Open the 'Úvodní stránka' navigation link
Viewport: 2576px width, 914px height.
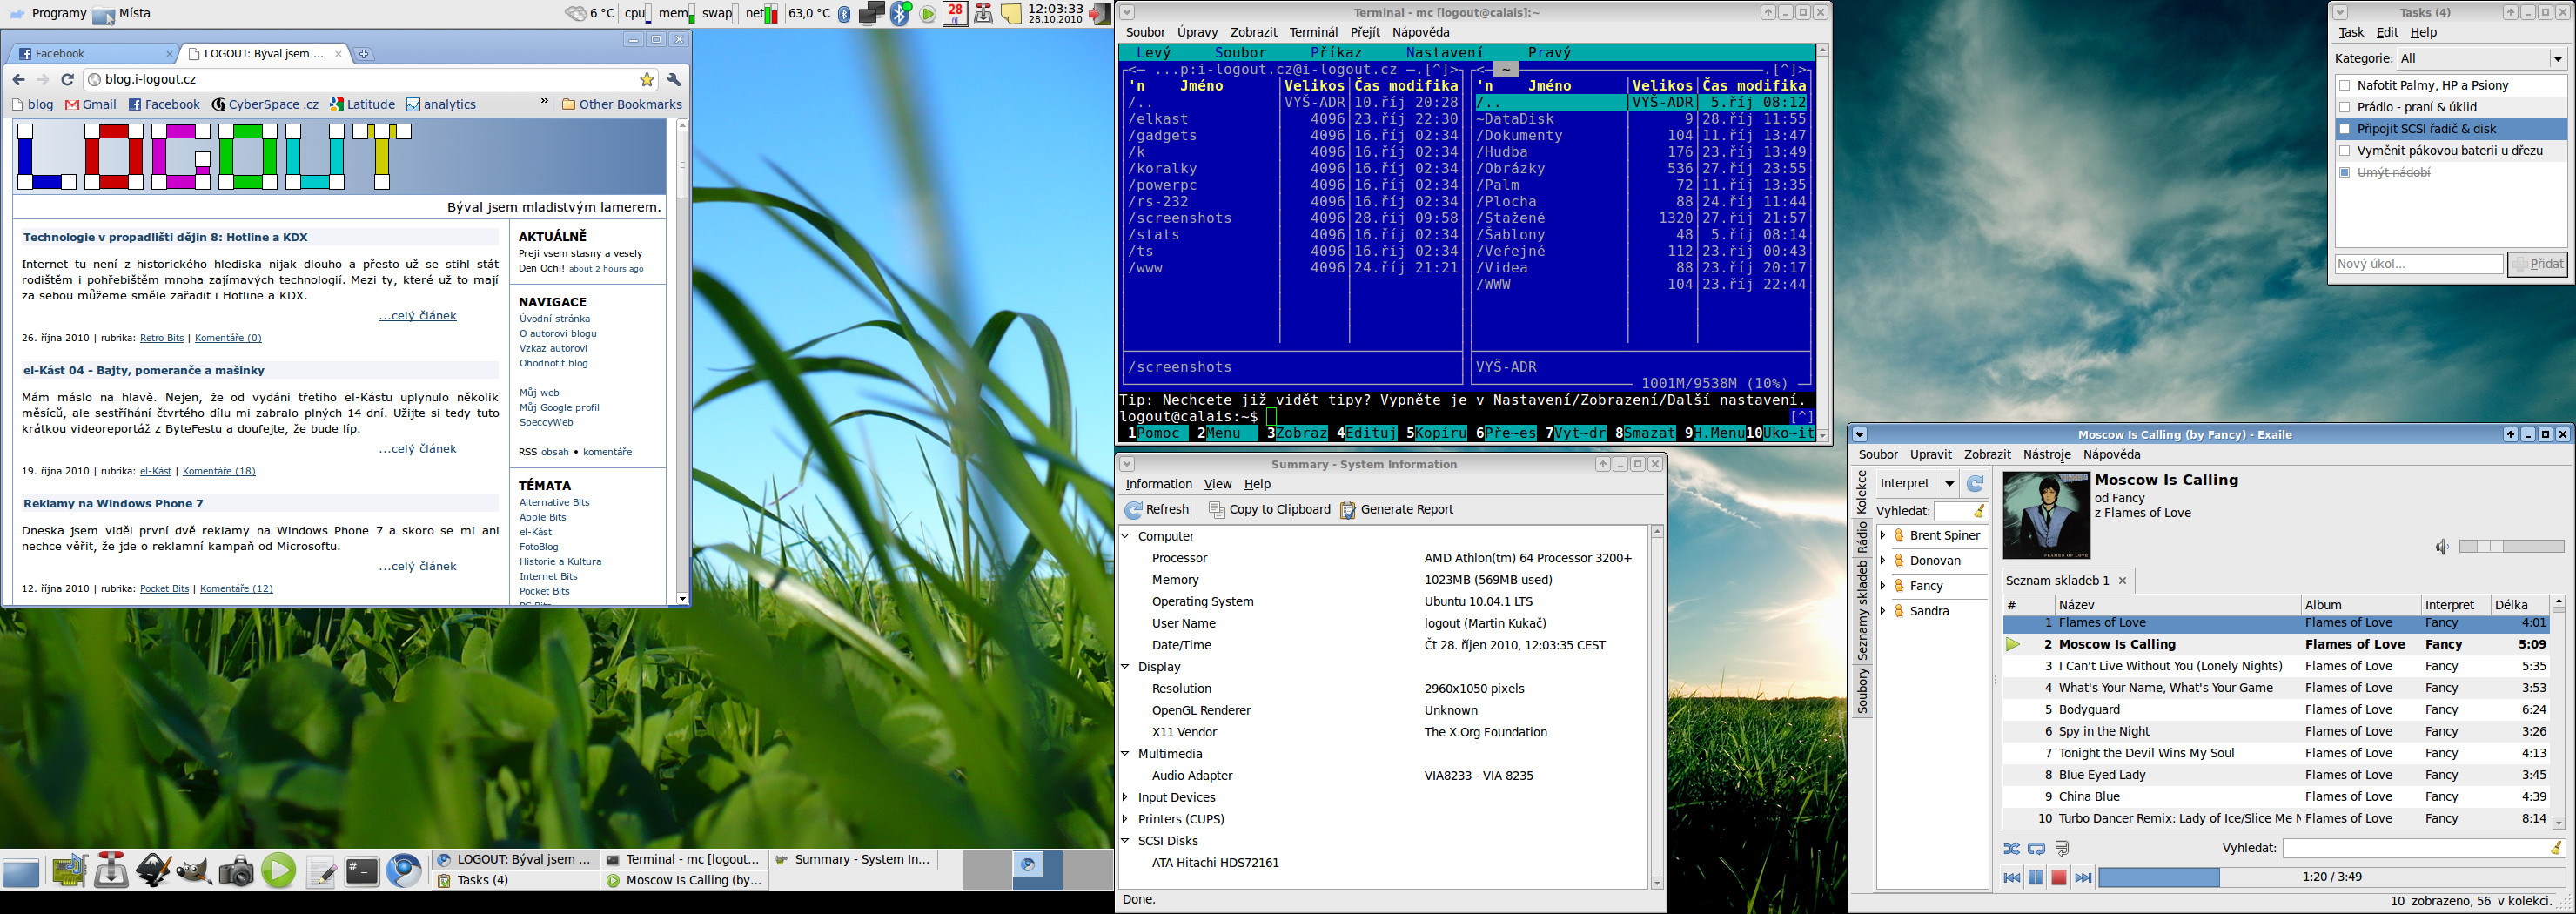554,319
